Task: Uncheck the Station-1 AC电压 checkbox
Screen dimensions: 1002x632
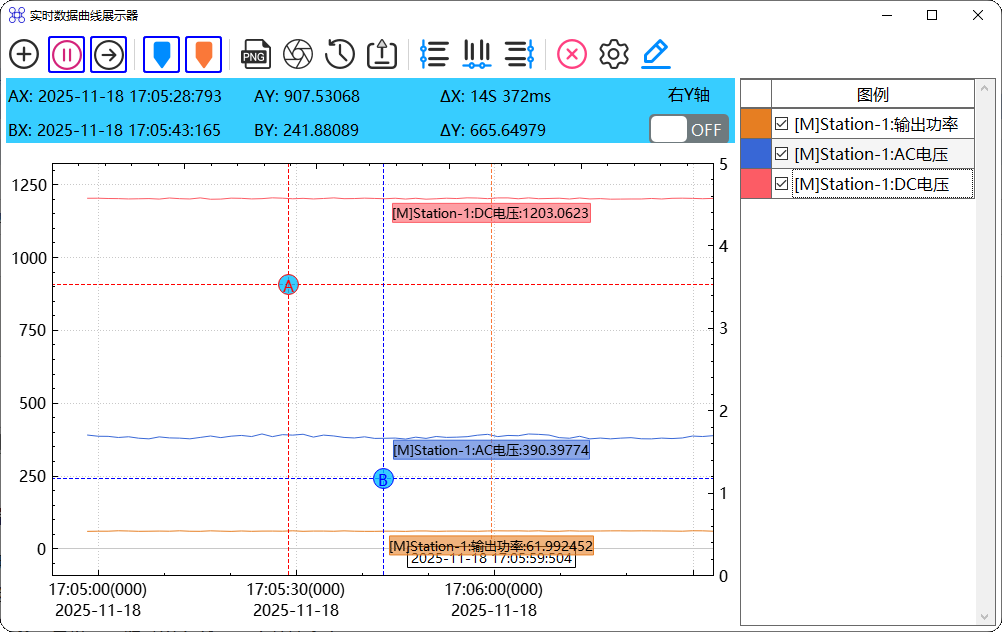Action: click(x=781, y=154)
